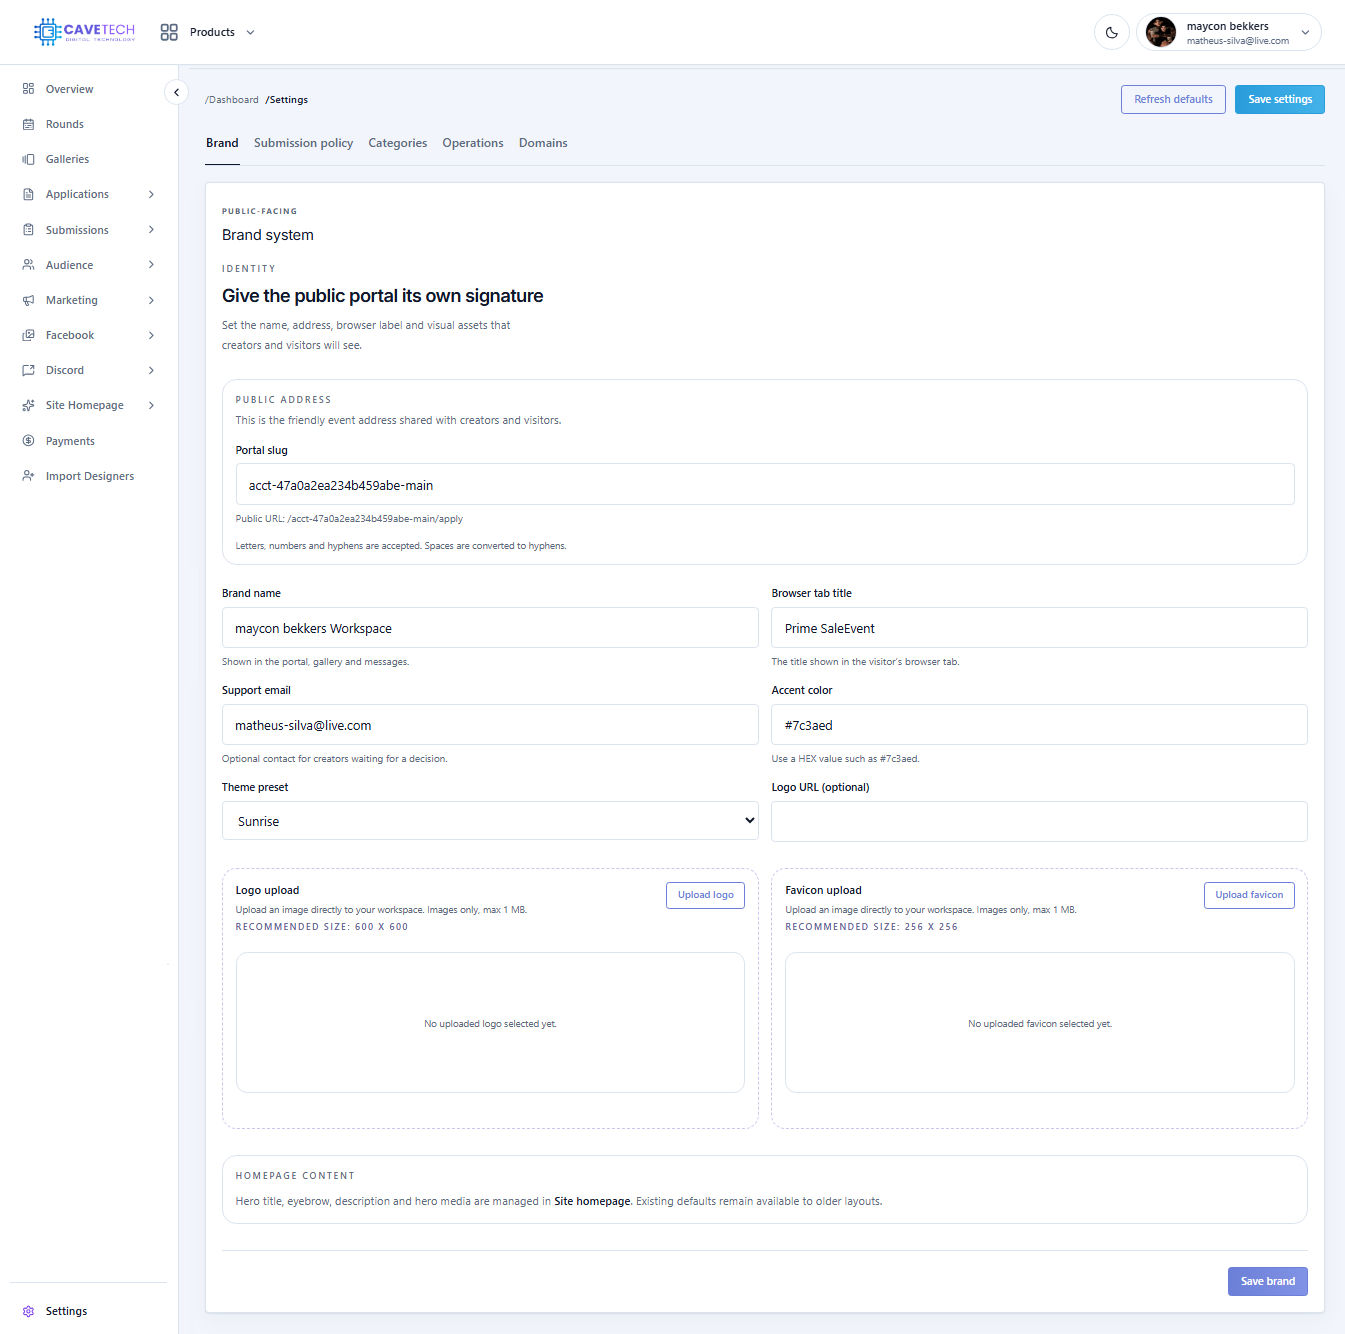Follow the Site homepage link

coord(593,1201)
